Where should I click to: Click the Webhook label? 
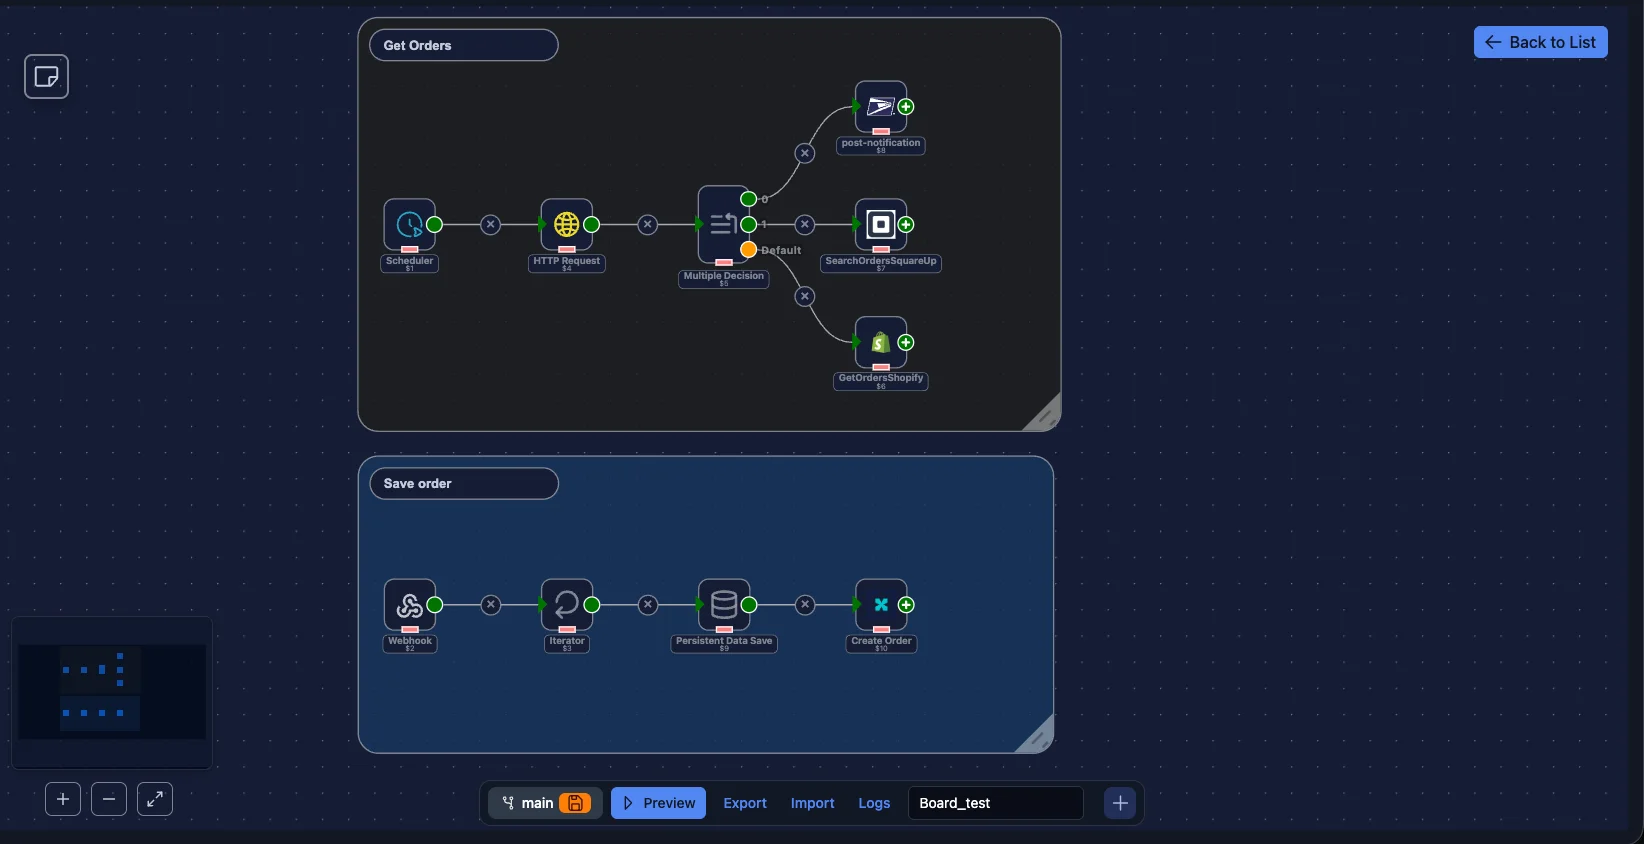[410, 643]
